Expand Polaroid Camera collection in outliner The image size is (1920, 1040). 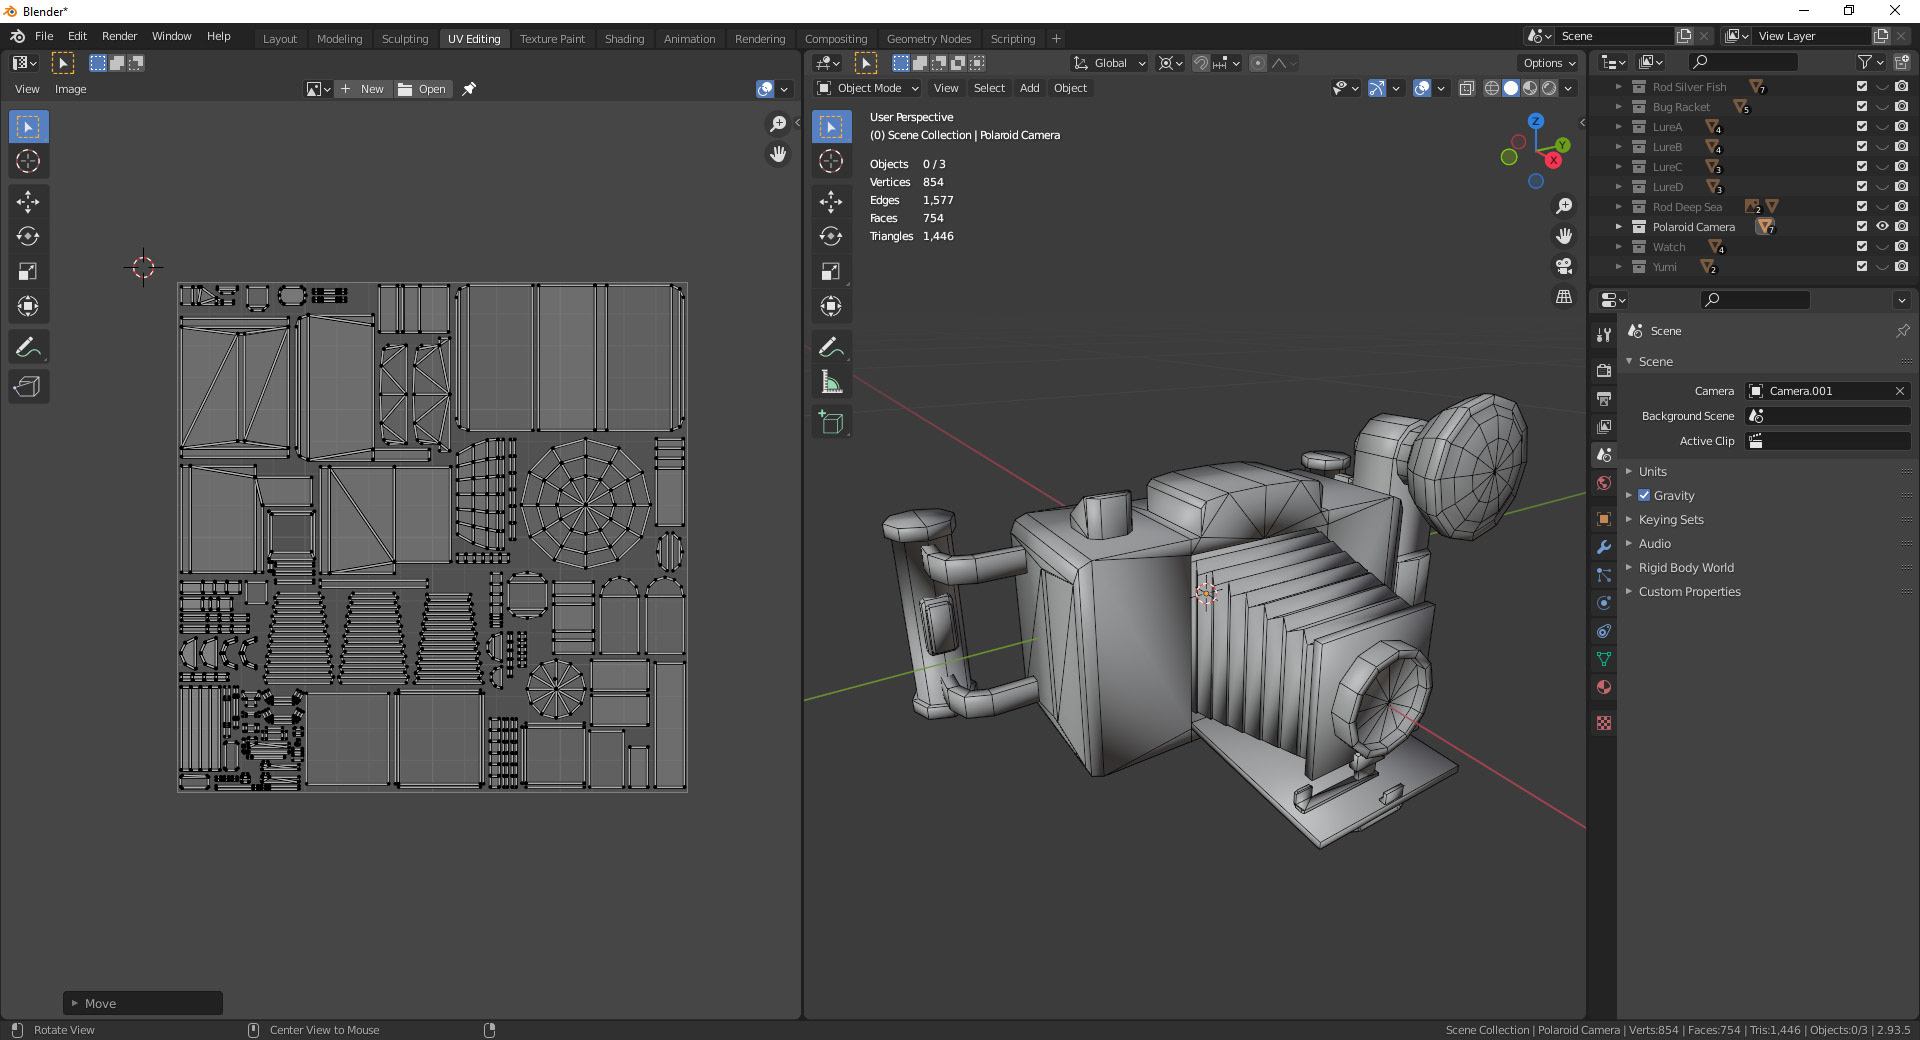(x=1618, y=227)
